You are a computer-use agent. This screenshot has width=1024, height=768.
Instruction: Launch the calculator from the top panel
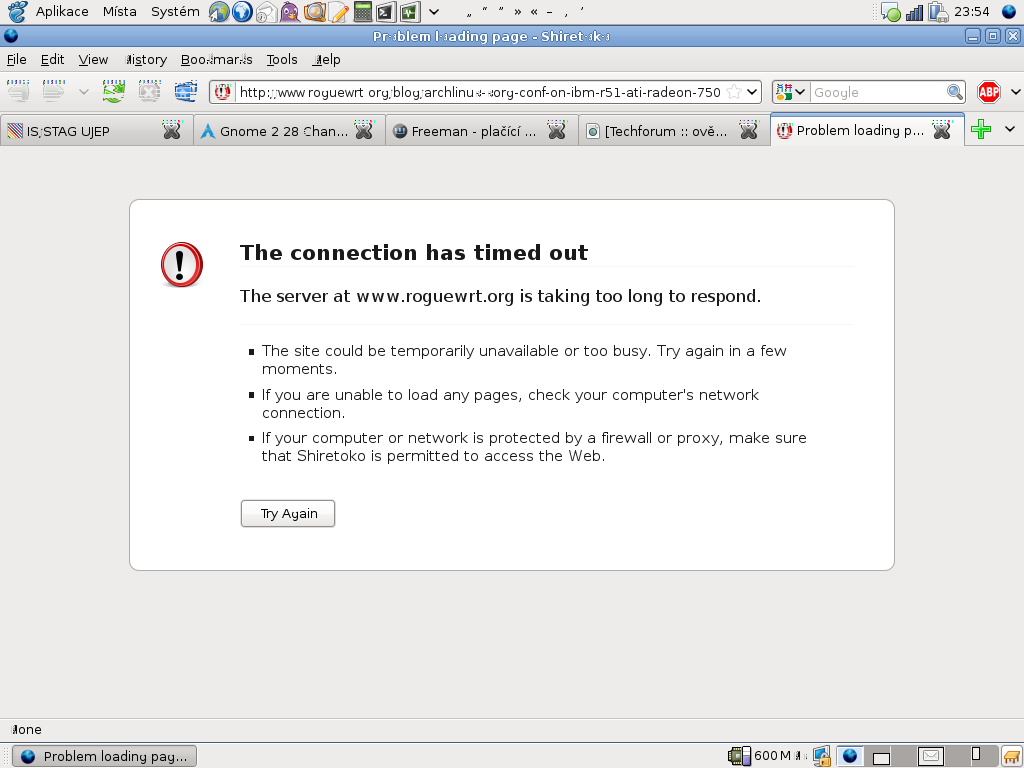pyautogui.click(x=362, y=12)
